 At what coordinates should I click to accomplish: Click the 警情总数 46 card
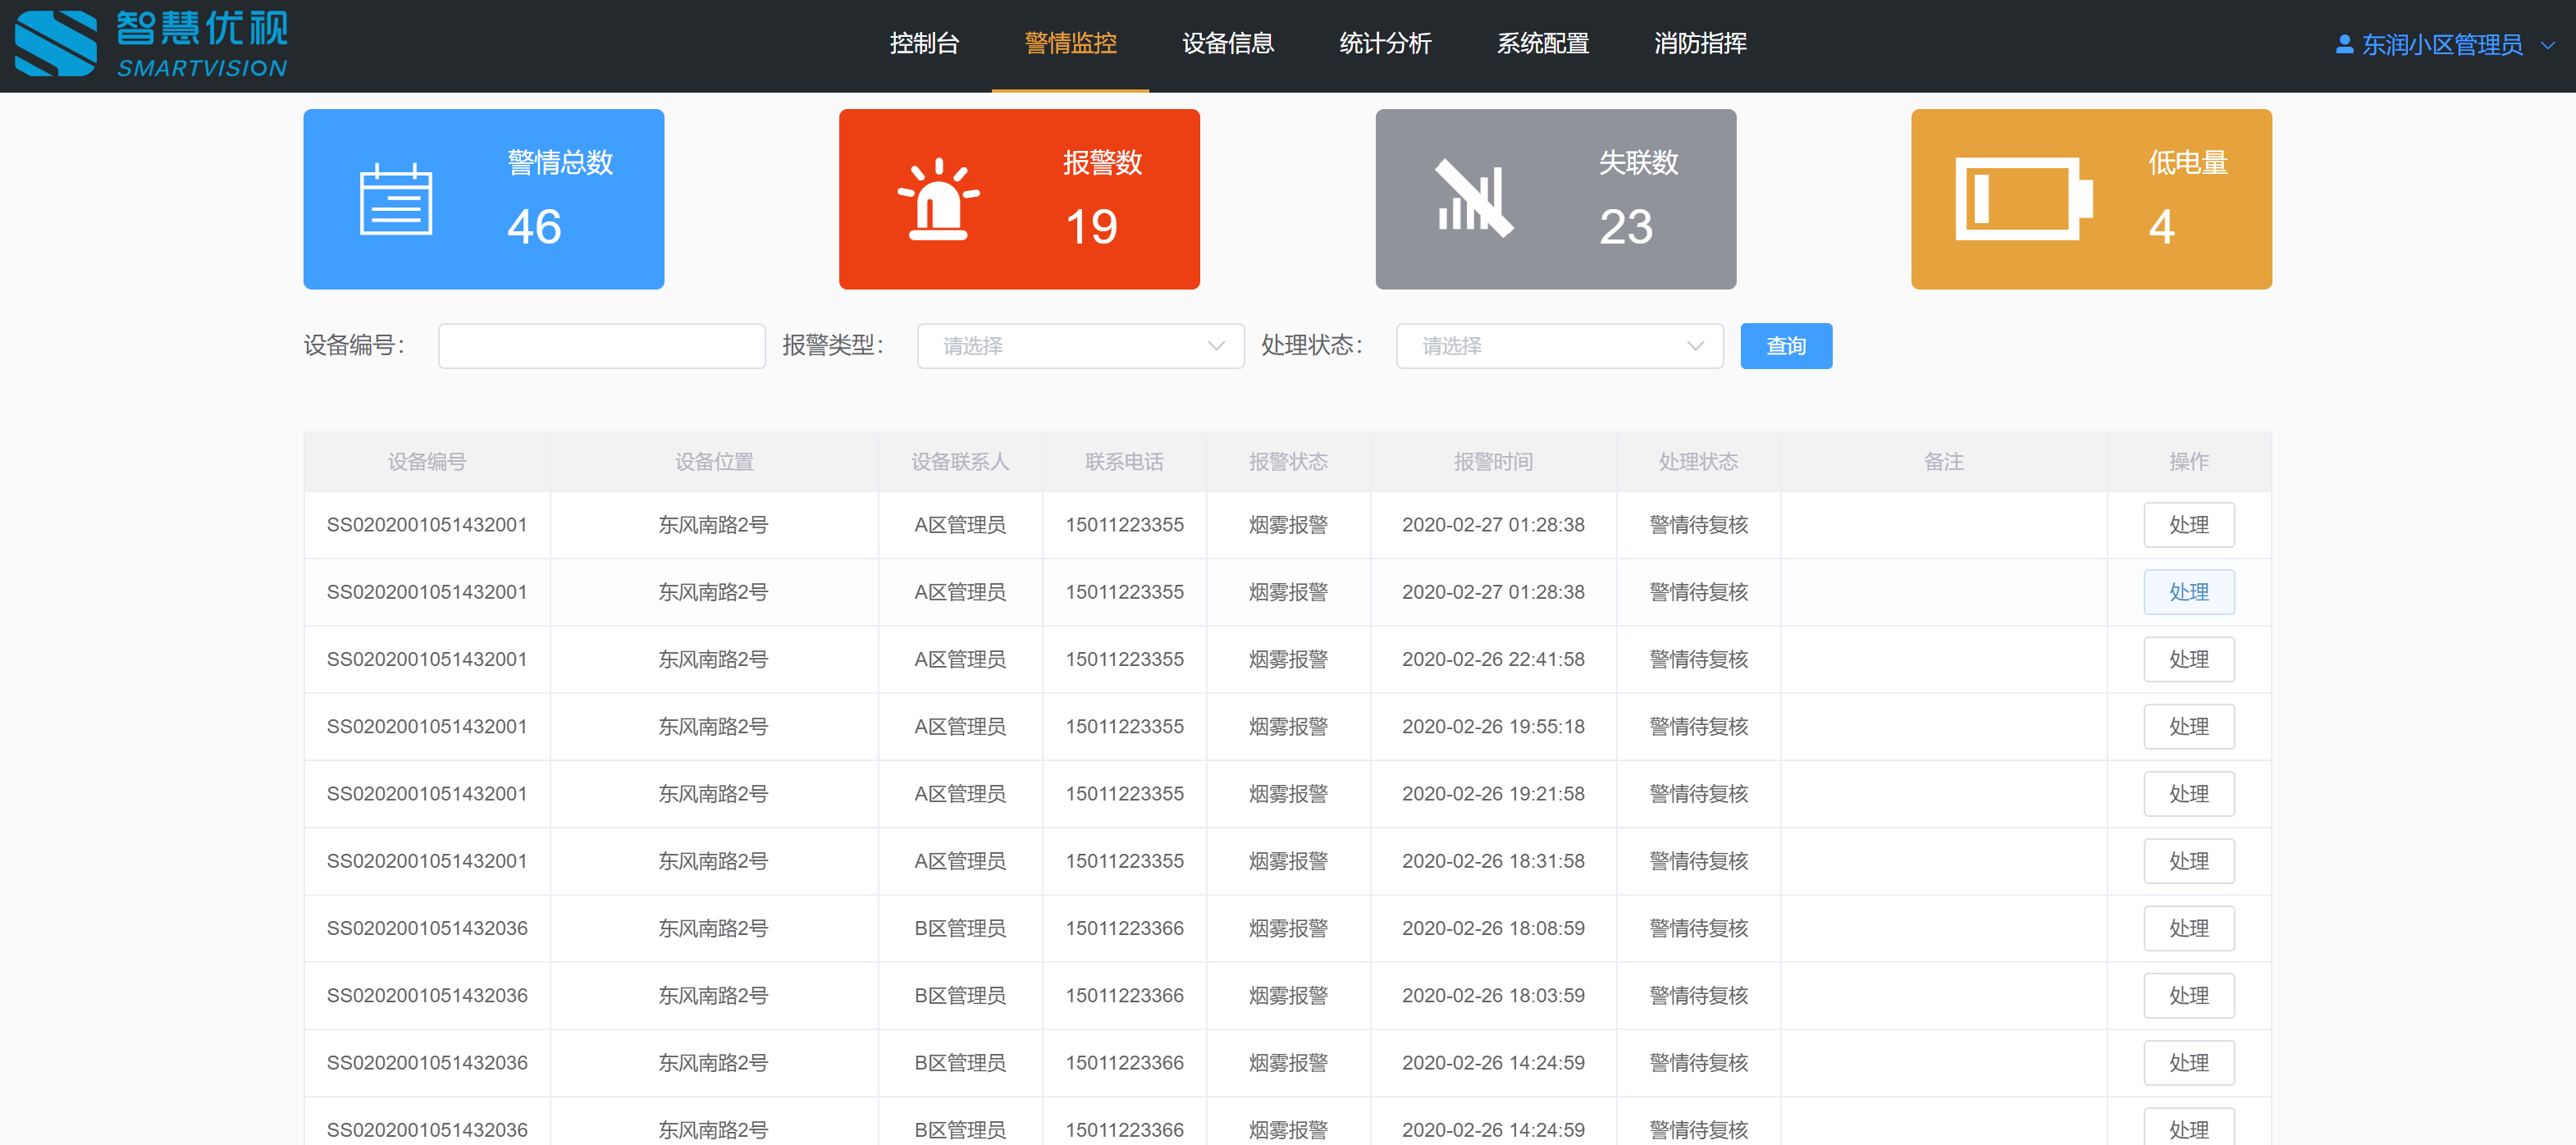coord(483,199)
